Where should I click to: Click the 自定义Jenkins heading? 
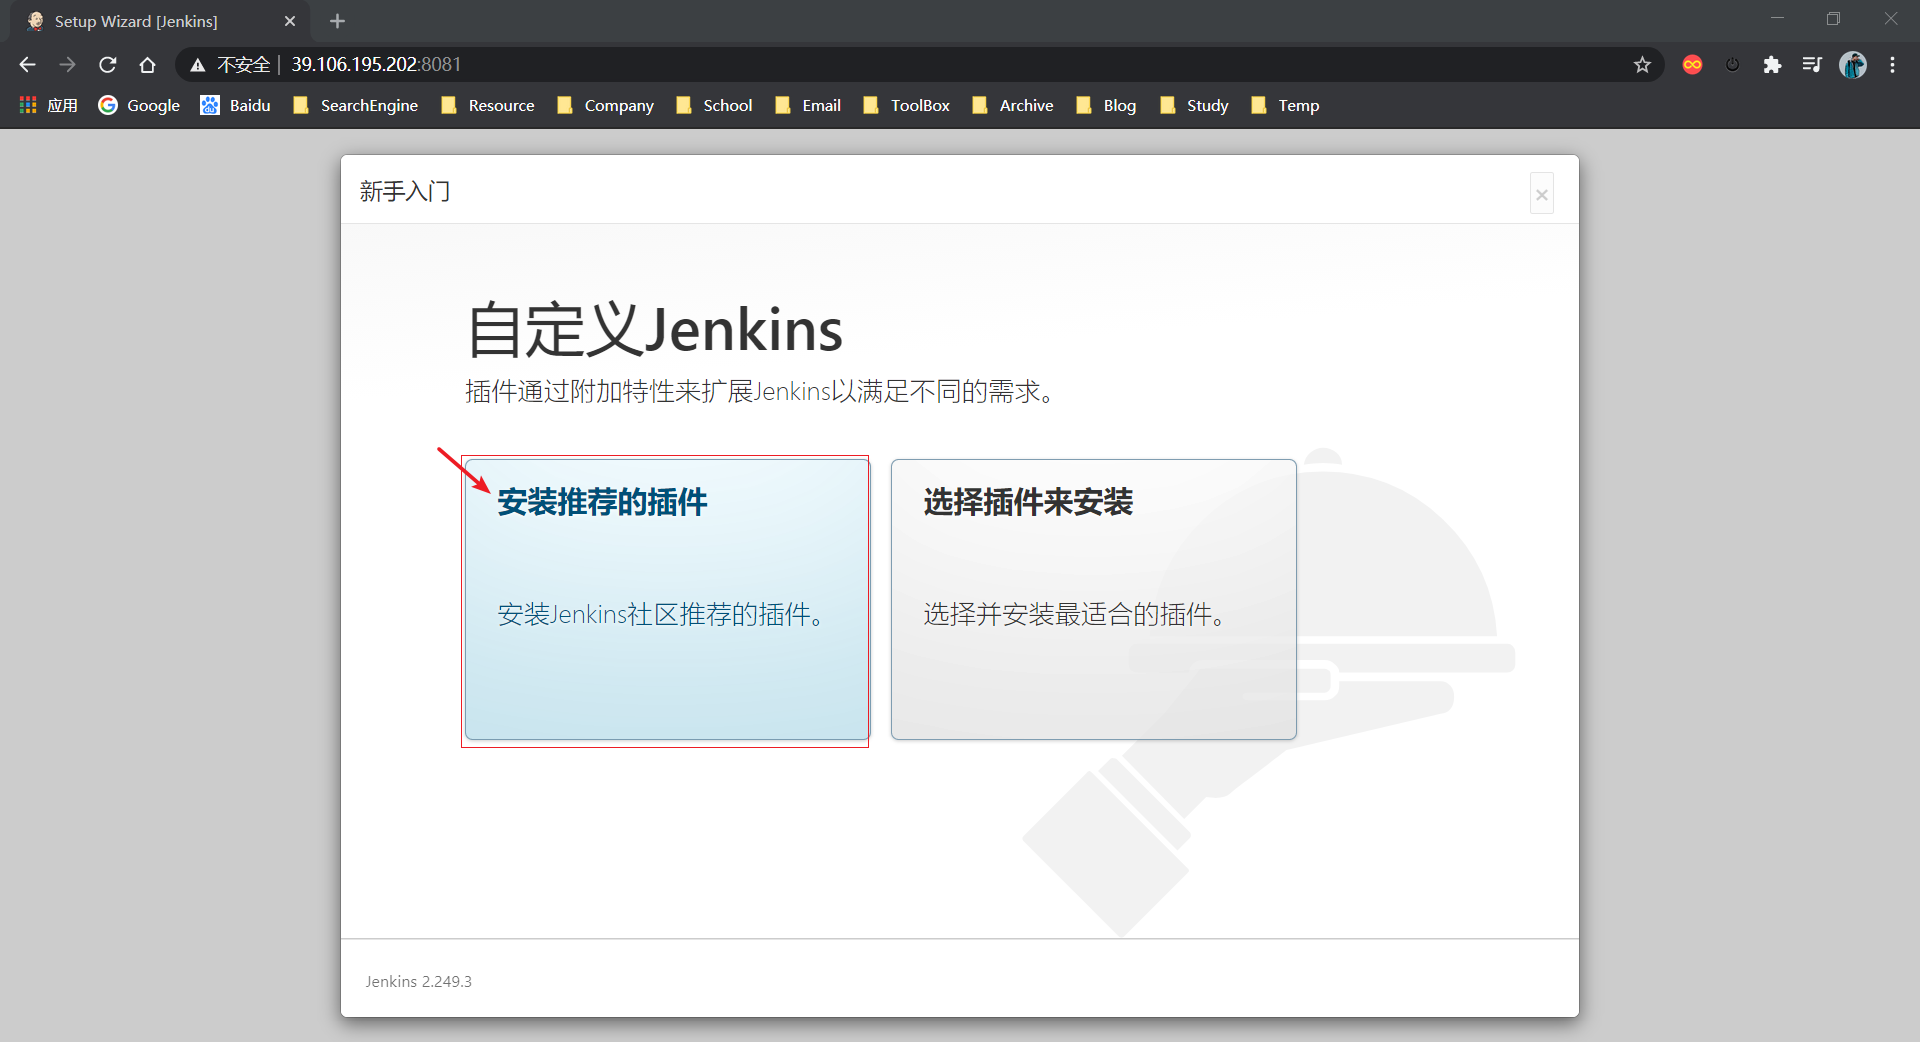click(x=655, y=330)
